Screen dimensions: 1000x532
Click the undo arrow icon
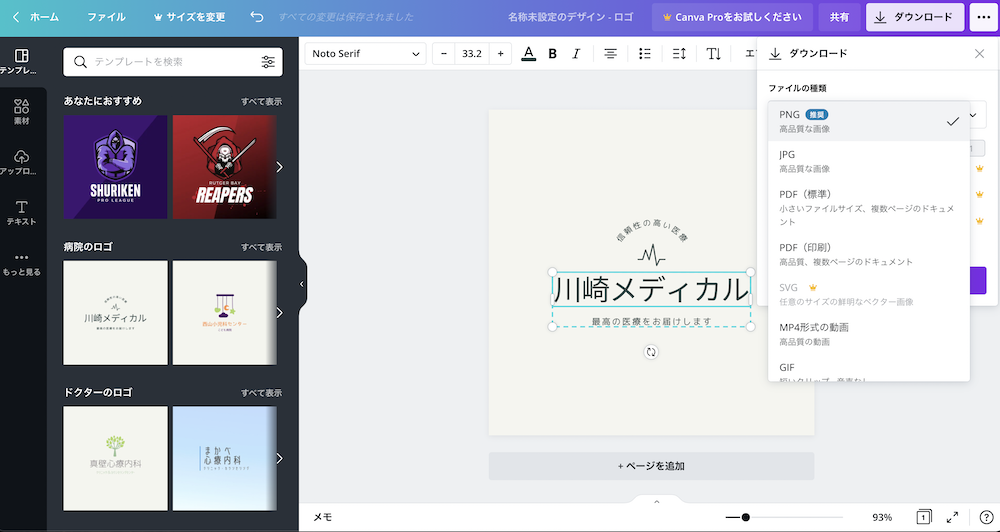tap(257, 17)
